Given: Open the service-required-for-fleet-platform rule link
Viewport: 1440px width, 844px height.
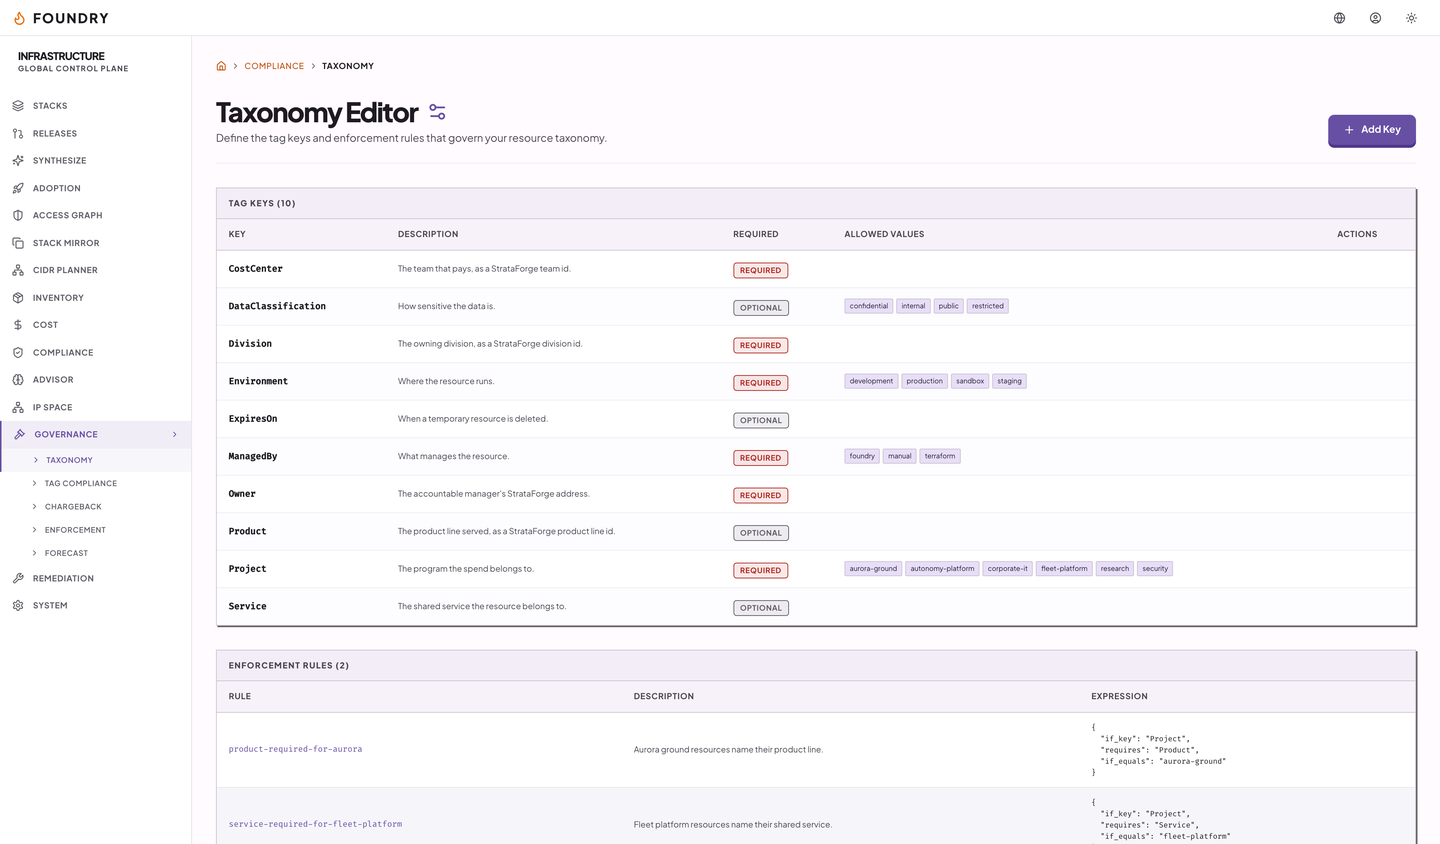Looking at the screenshot, I should coord(315,824).
